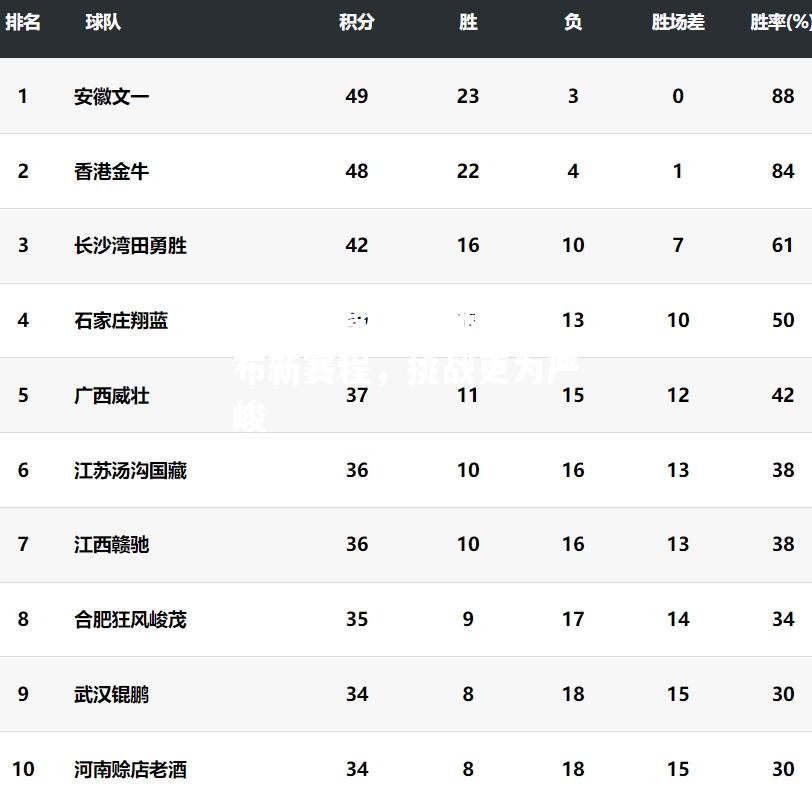Image resolution: width=812 pixels, height=796 pixels.
Task: Open the 广西威壮 team entry
Action: coord(111,396)
